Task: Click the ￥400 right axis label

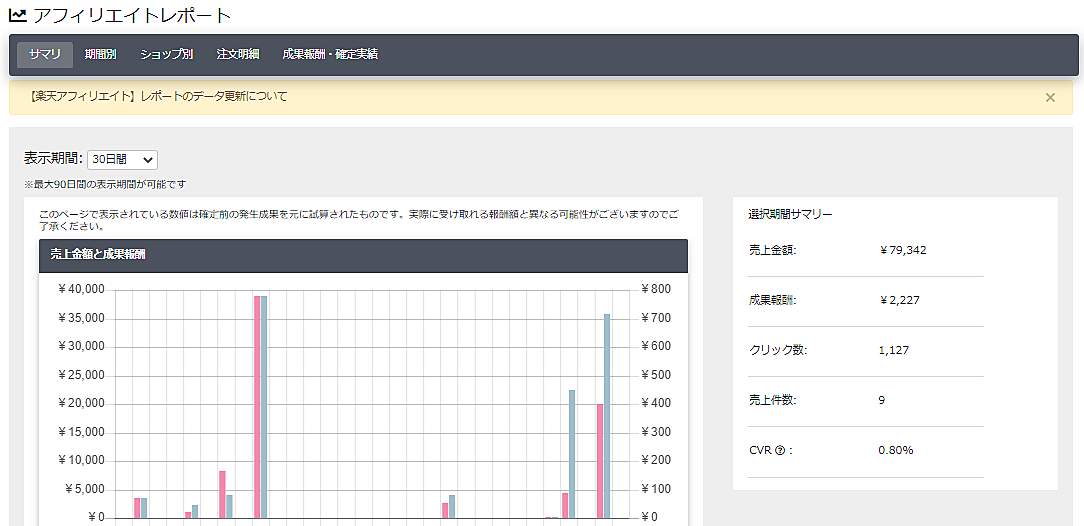Action: click(x=658, y=404)
